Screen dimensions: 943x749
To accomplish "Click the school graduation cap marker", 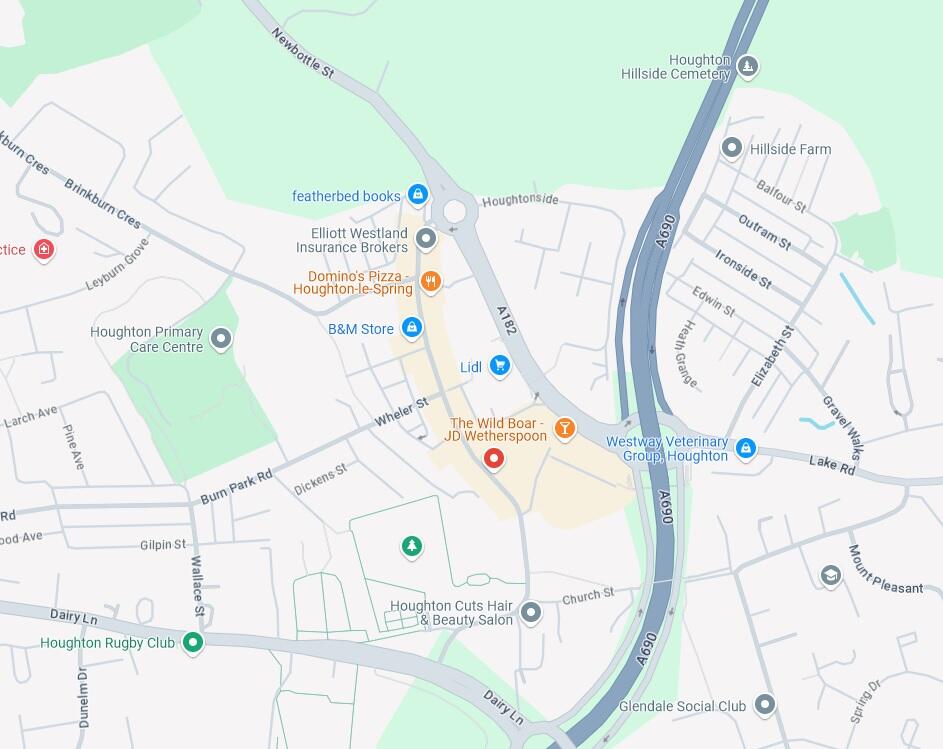I will coord(831,576).
